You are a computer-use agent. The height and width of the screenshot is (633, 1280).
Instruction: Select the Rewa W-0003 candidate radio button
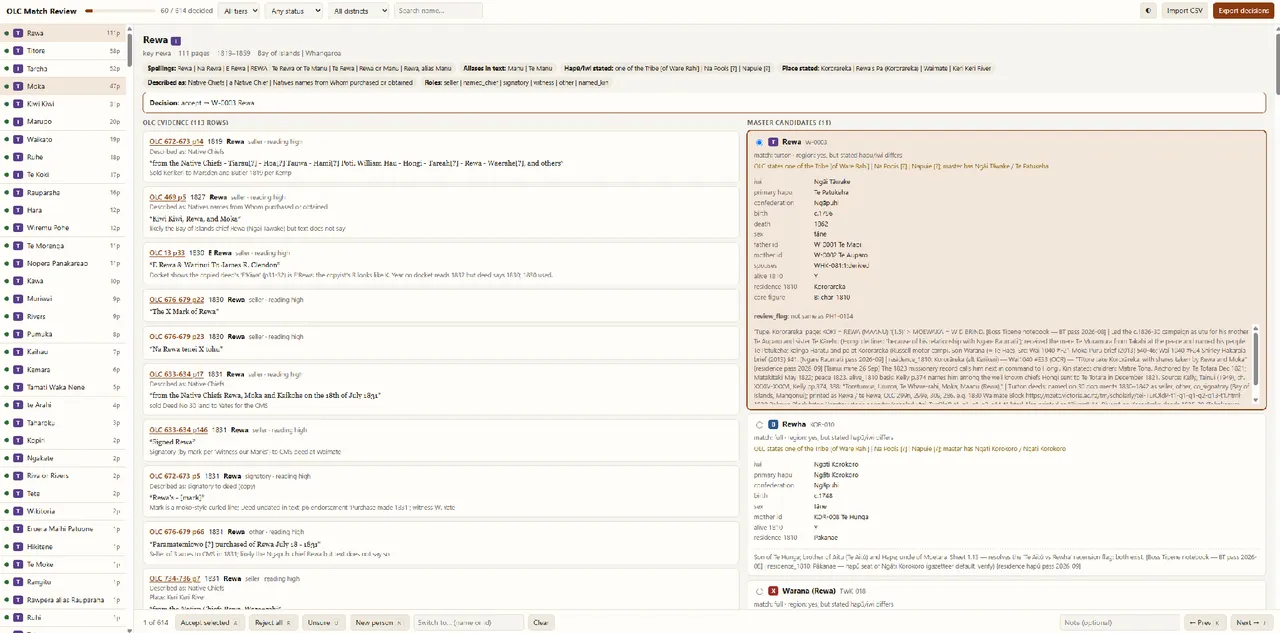[x=759, y=142]
